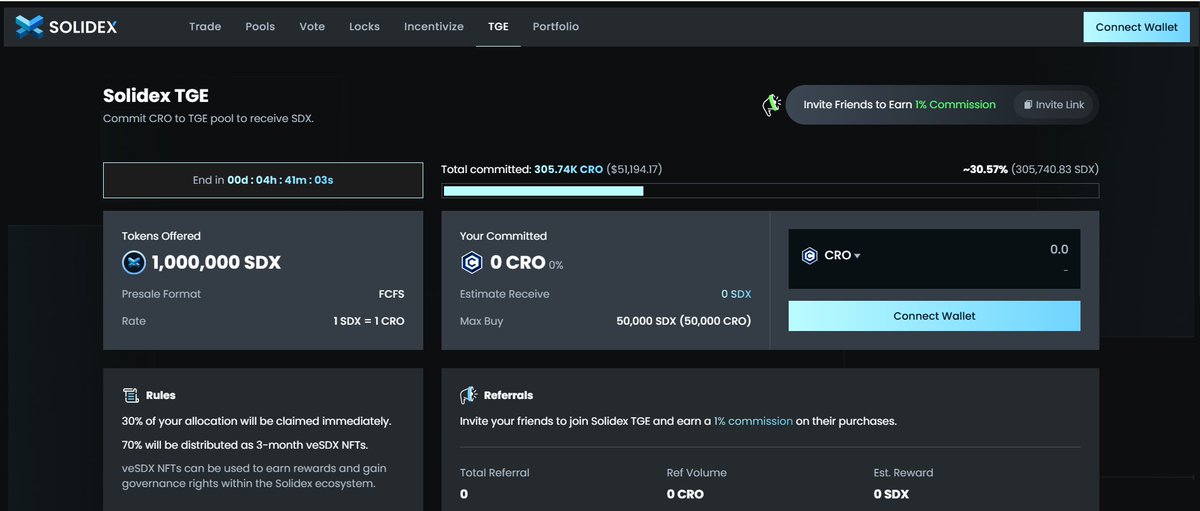Click the ~30.57% progress percentage
The image size is (1200, 511).
[985, 170]
